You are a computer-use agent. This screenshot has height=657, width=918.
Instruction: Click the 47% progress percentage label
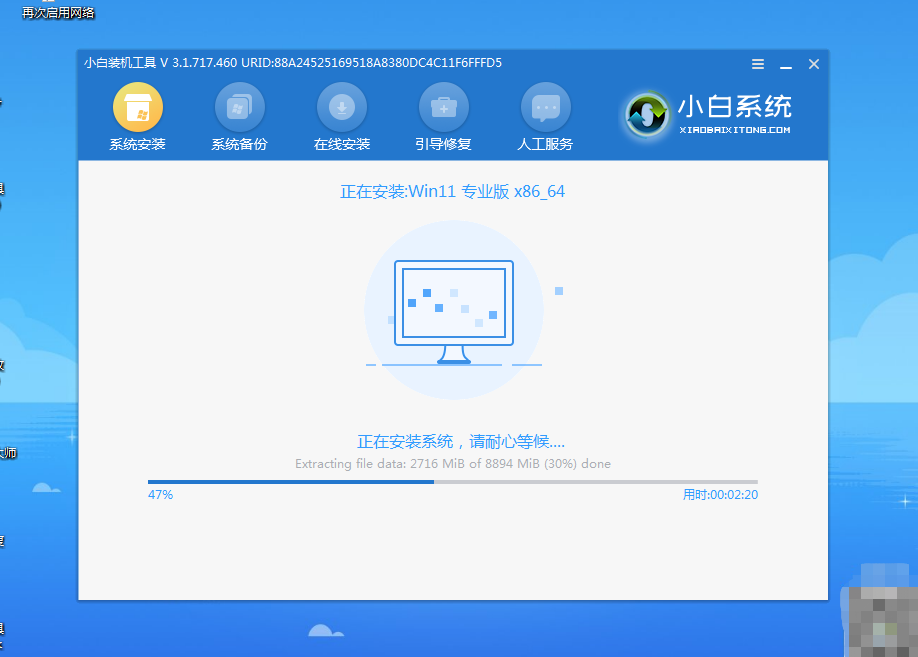(x=160, y=495)
